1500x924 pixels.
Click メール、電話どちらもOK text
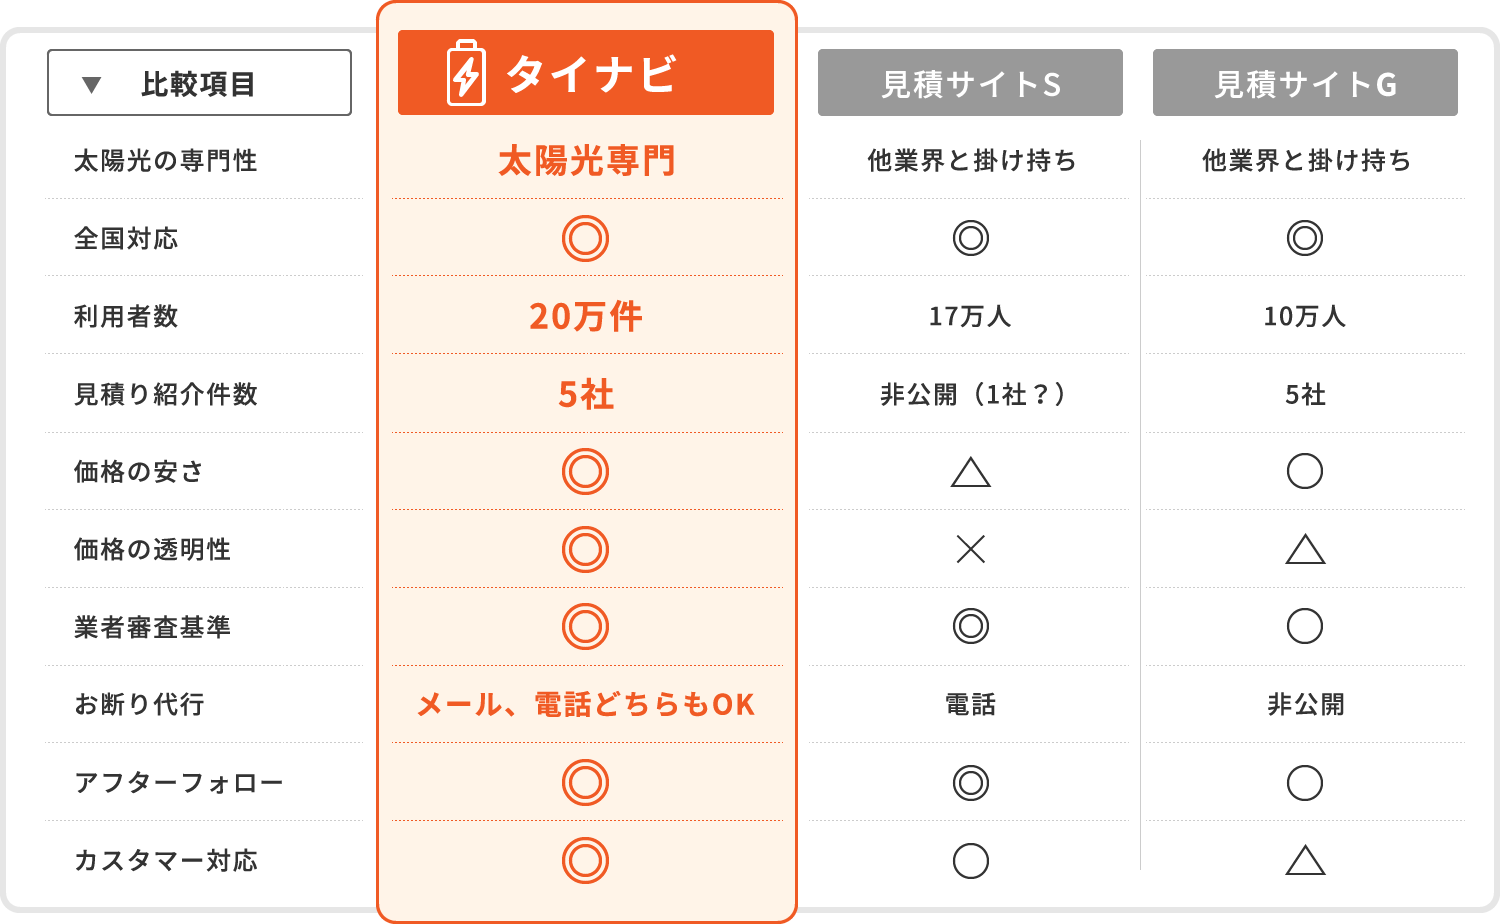coord(586,704)
